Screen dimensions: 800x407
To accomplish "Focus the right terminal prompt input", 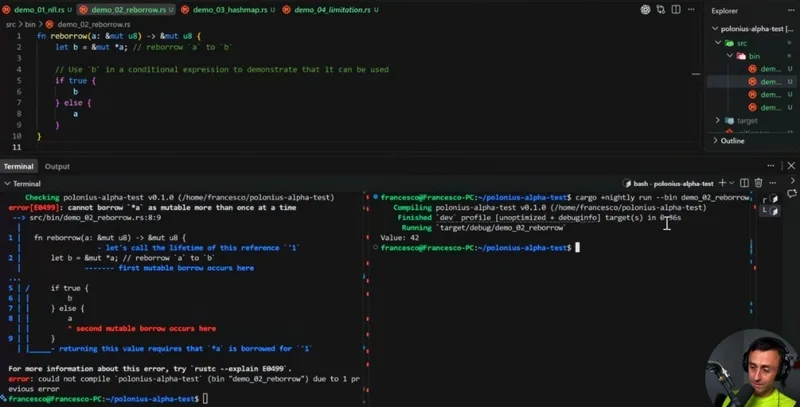I will [x=578, y=247].
